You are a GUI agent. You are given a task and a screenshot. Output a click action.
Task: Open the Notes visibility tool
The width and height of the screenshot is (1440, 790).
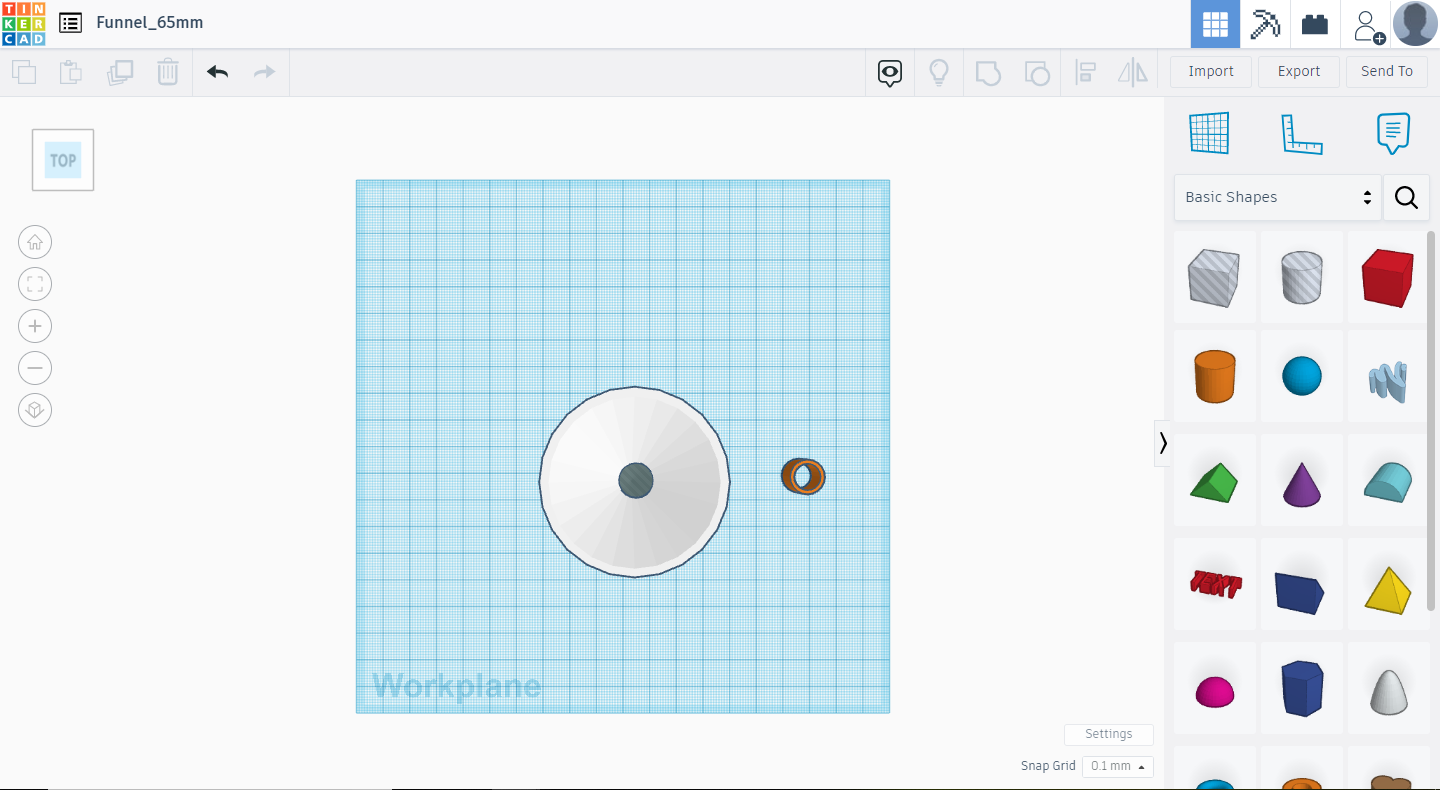[x=890, y=72]
